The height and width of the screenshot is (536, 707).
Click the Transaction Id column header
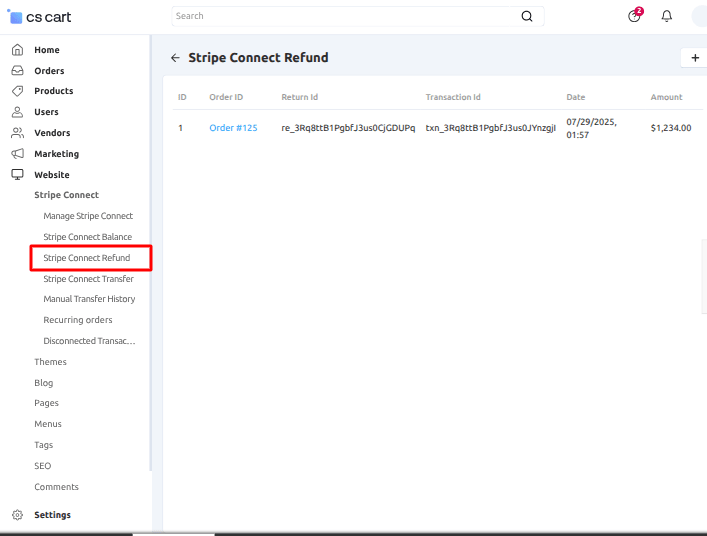(x=453, y=97)
